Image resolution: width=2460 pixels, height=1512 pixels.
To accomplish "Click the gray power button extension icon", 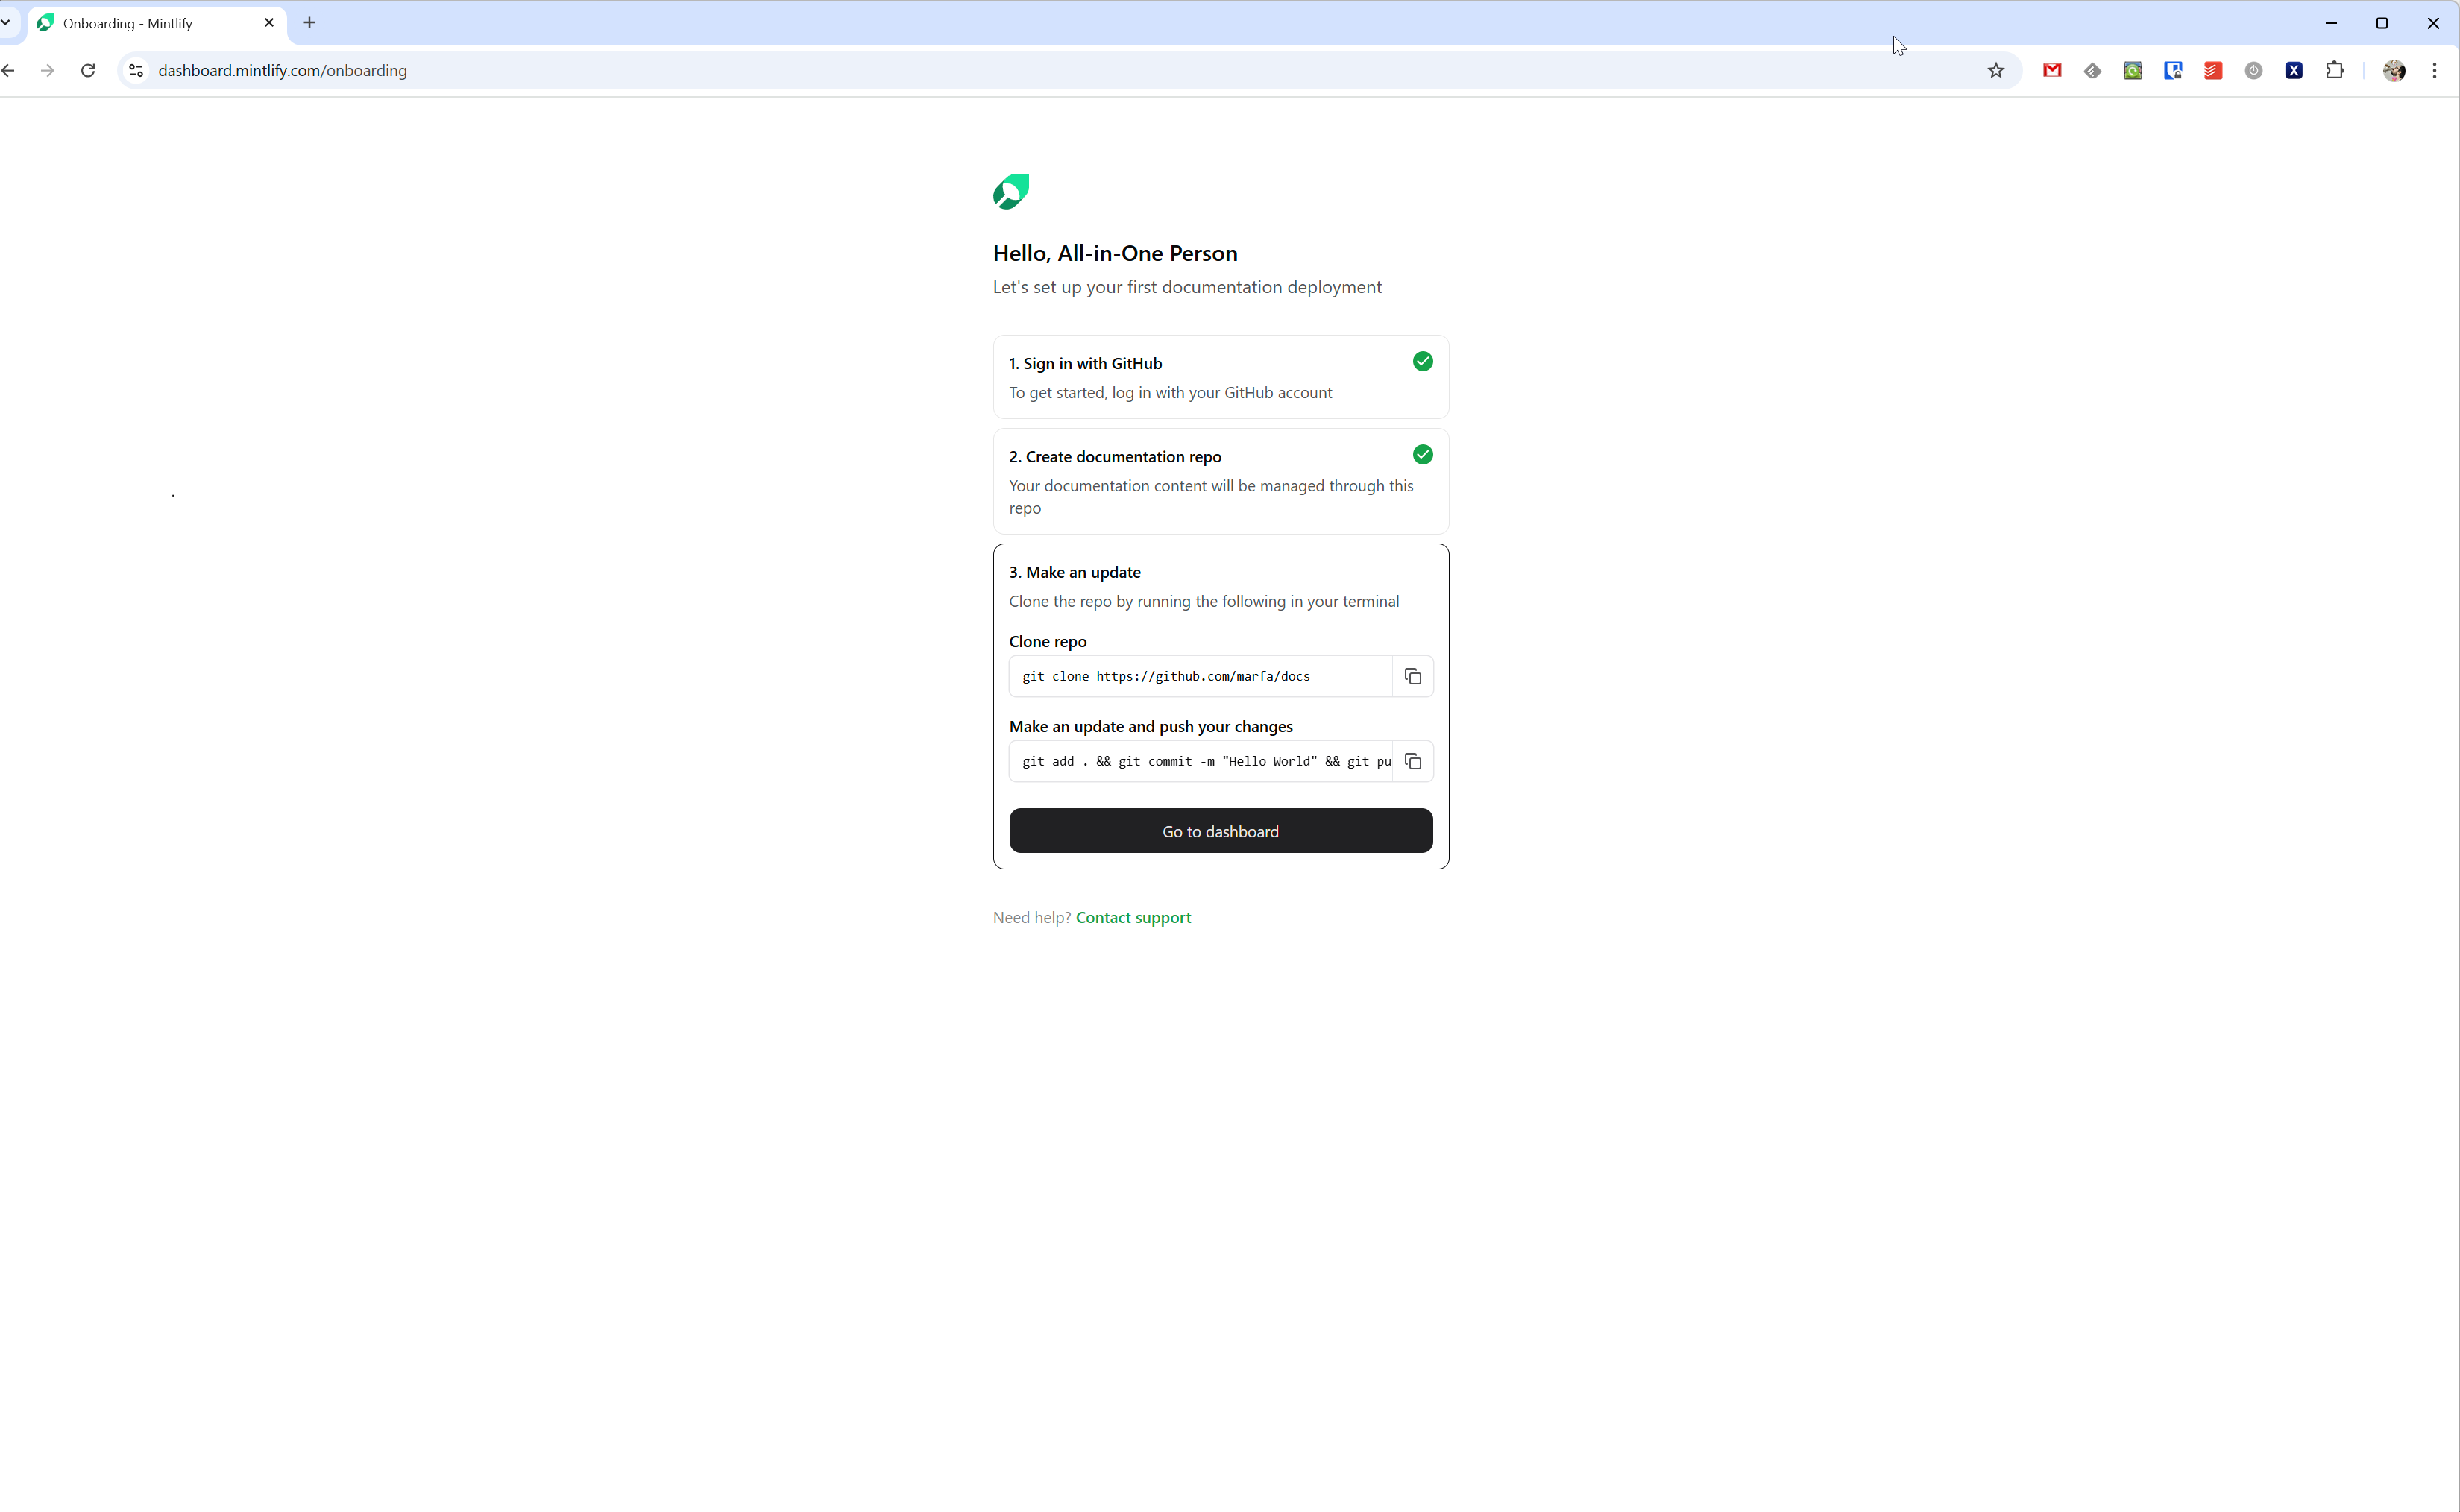I will [2253, 70].
